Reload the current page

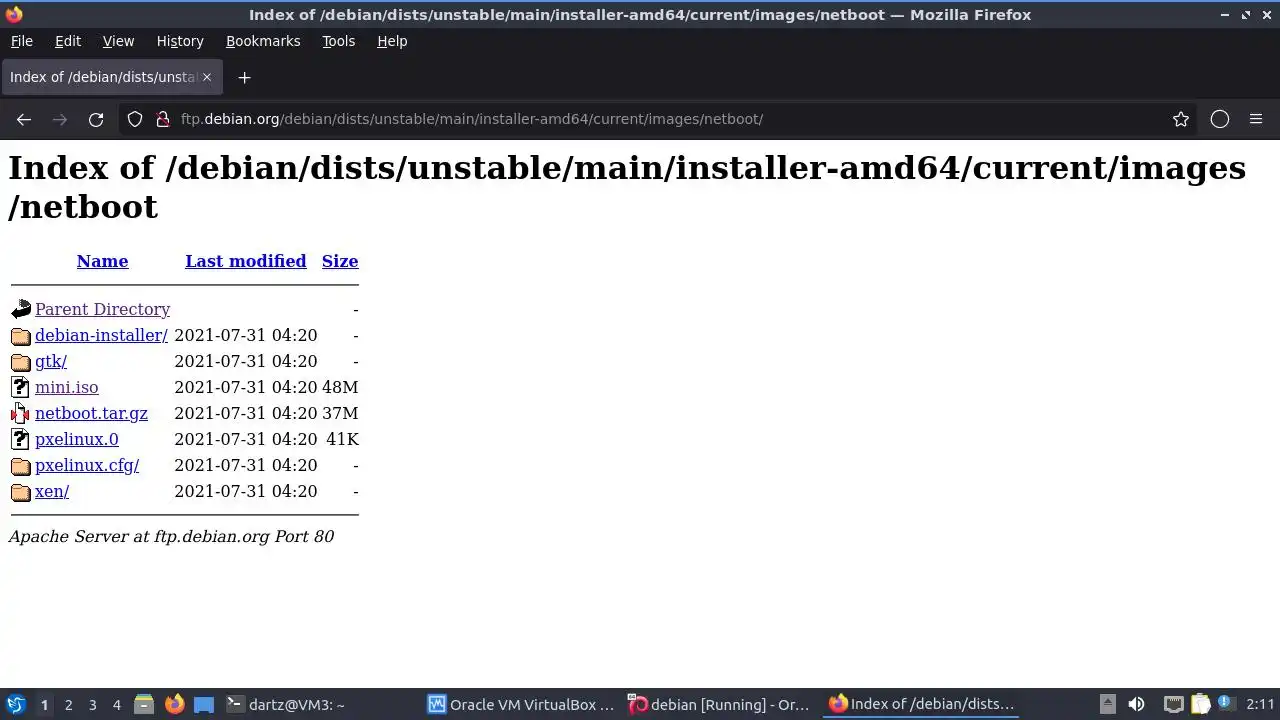(96, 119)
